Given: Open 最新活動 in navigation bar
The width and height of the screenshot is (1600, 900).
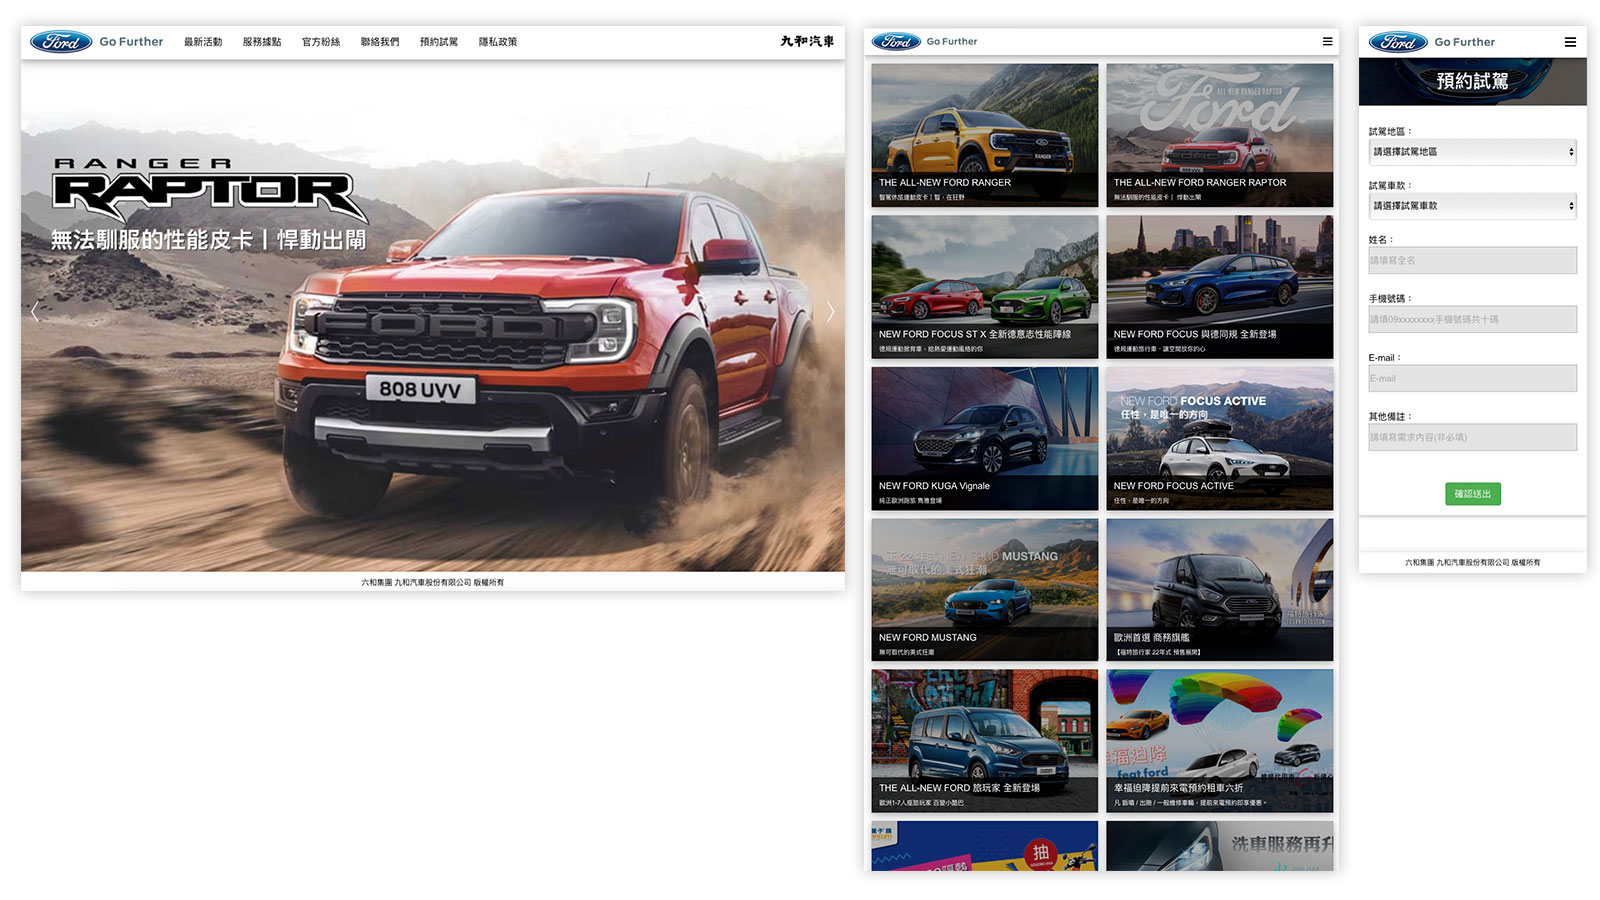Looking at the screenshot, I should [x=203, y=42].
